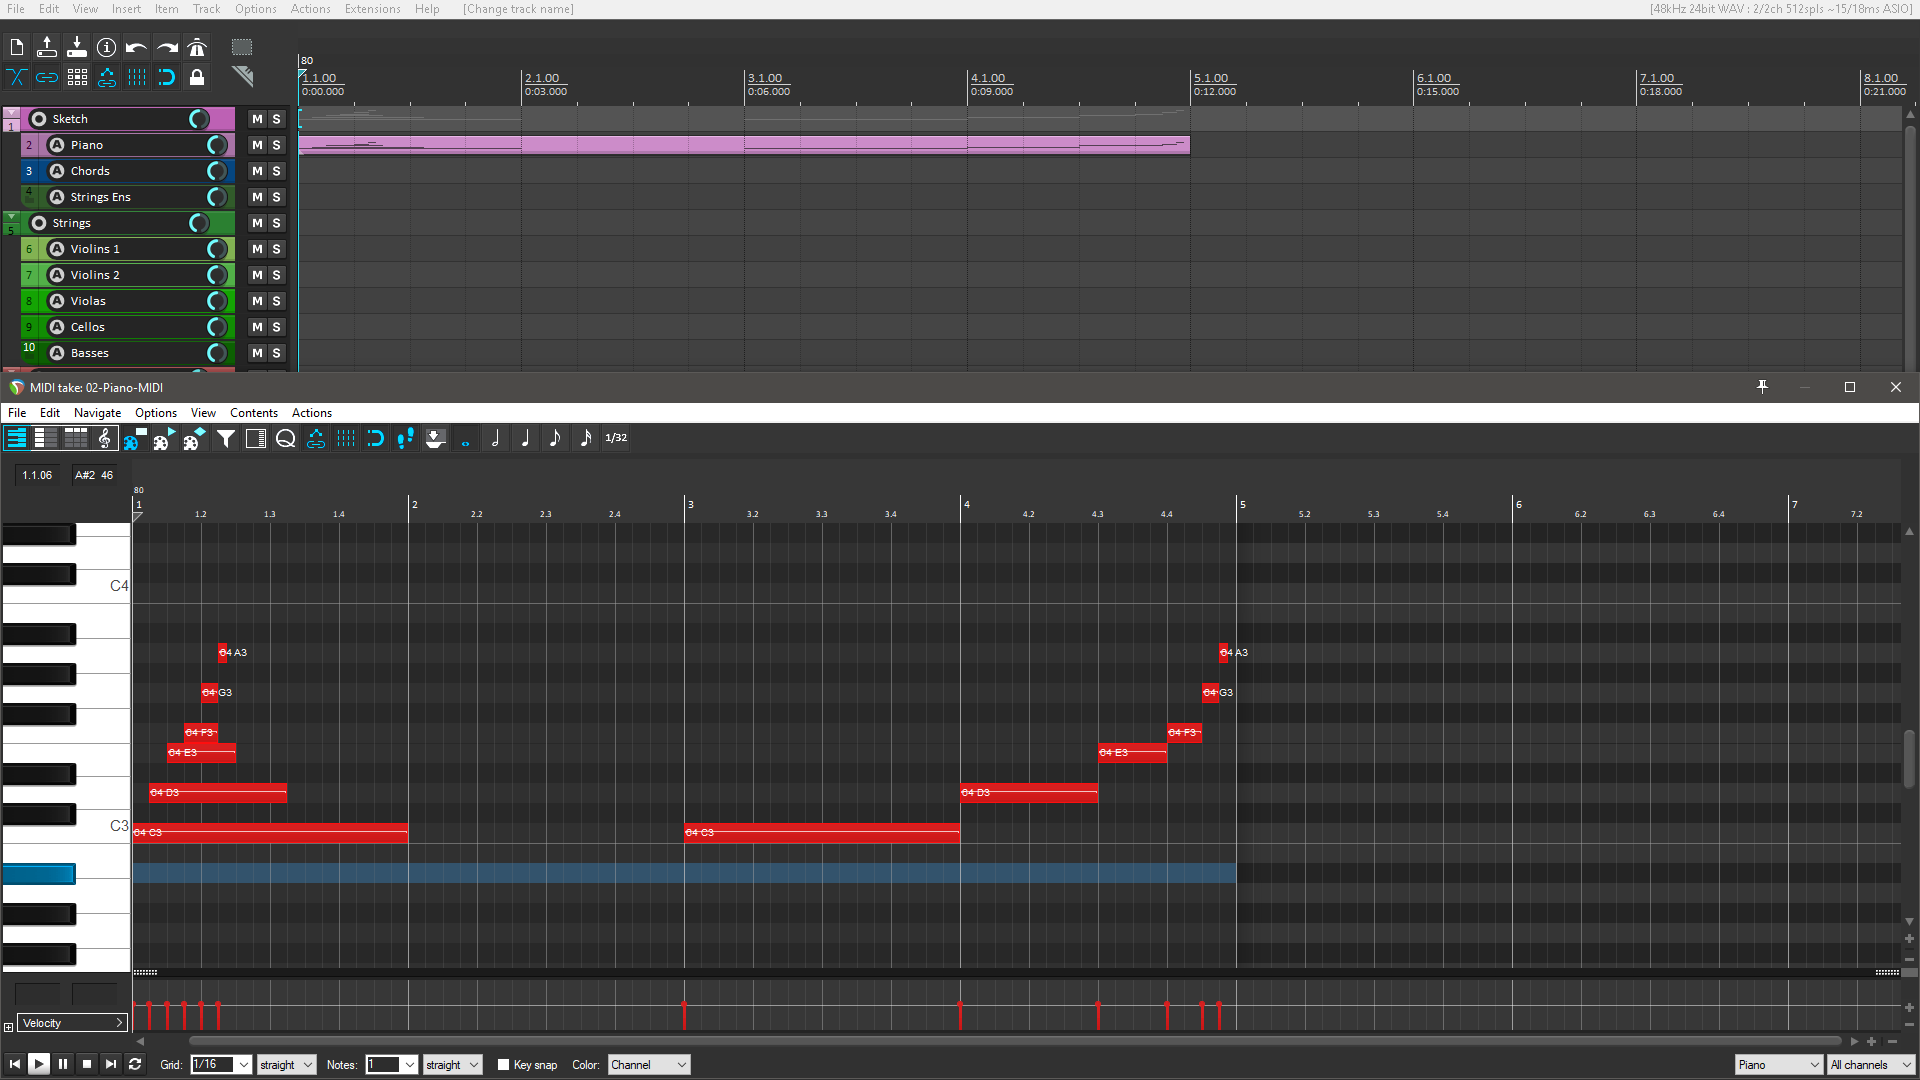Click the quantize Q icon in MIDI editor
This screenshot has width=1920, height=1080.
(285, 438)
